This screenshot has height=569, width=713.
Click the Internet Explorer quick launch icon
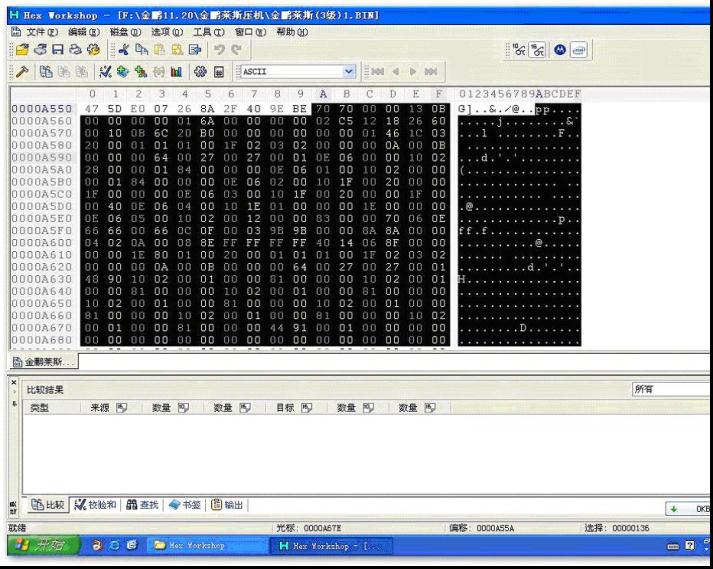click(114, 545)
